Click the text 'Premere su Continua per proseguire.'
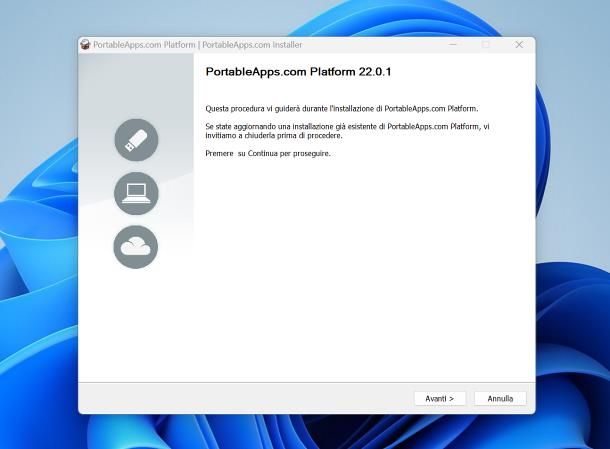 click(x=268, y=153)
